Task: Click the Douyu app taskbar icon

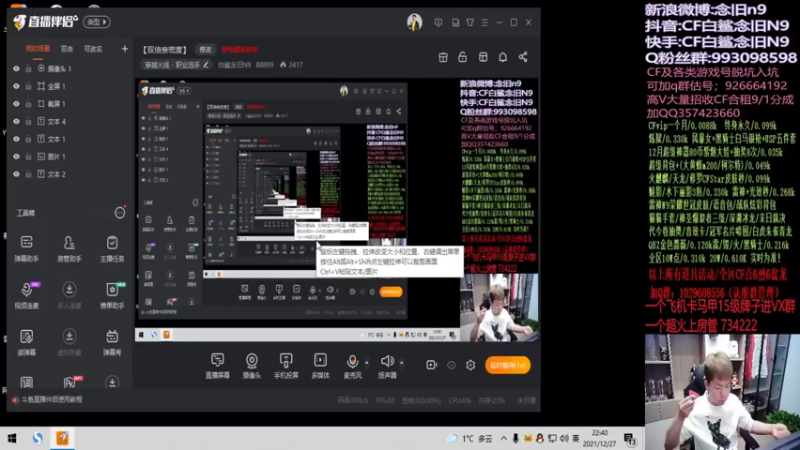Action: pyautogui.click(x=62, y=438)
